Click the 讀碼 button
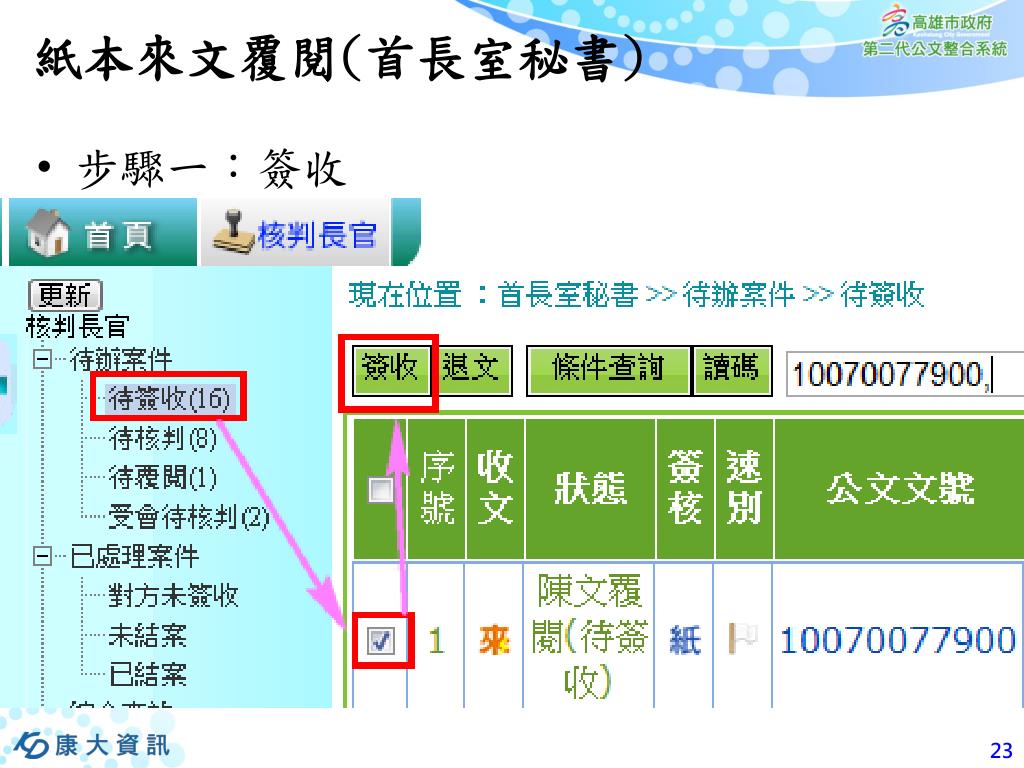Viewport: 1024px width, 768px height. click(731, 369)
